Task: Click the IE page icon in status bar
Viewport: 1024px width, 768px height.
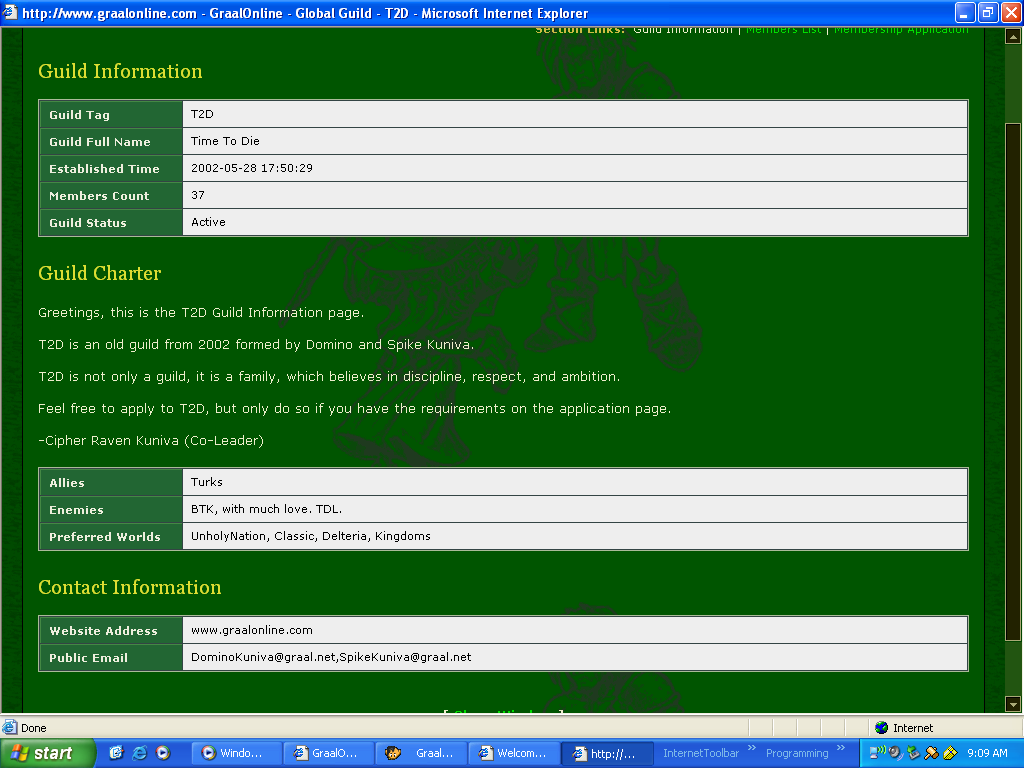Action: (x=10, y=728)
